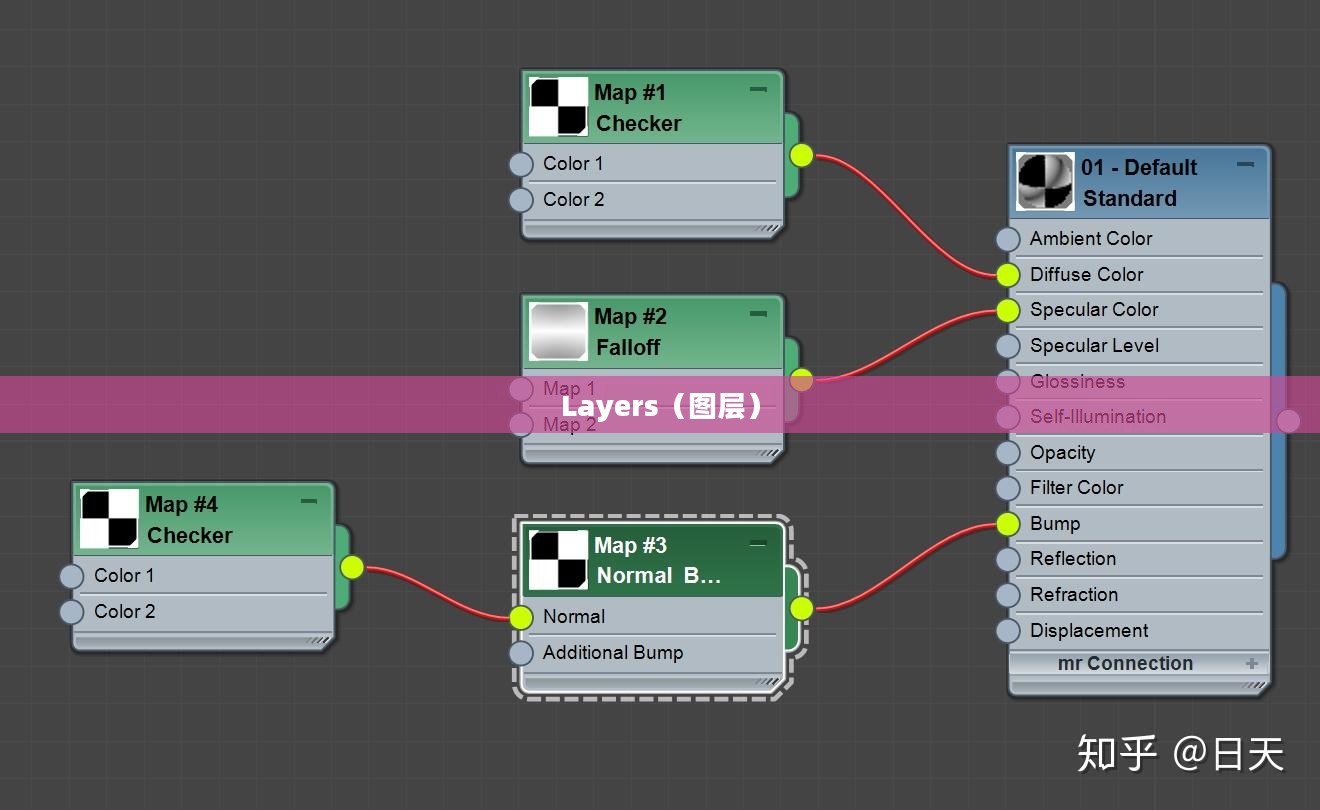Click the Normal input socket on Map #3

(x=521, y=617)
